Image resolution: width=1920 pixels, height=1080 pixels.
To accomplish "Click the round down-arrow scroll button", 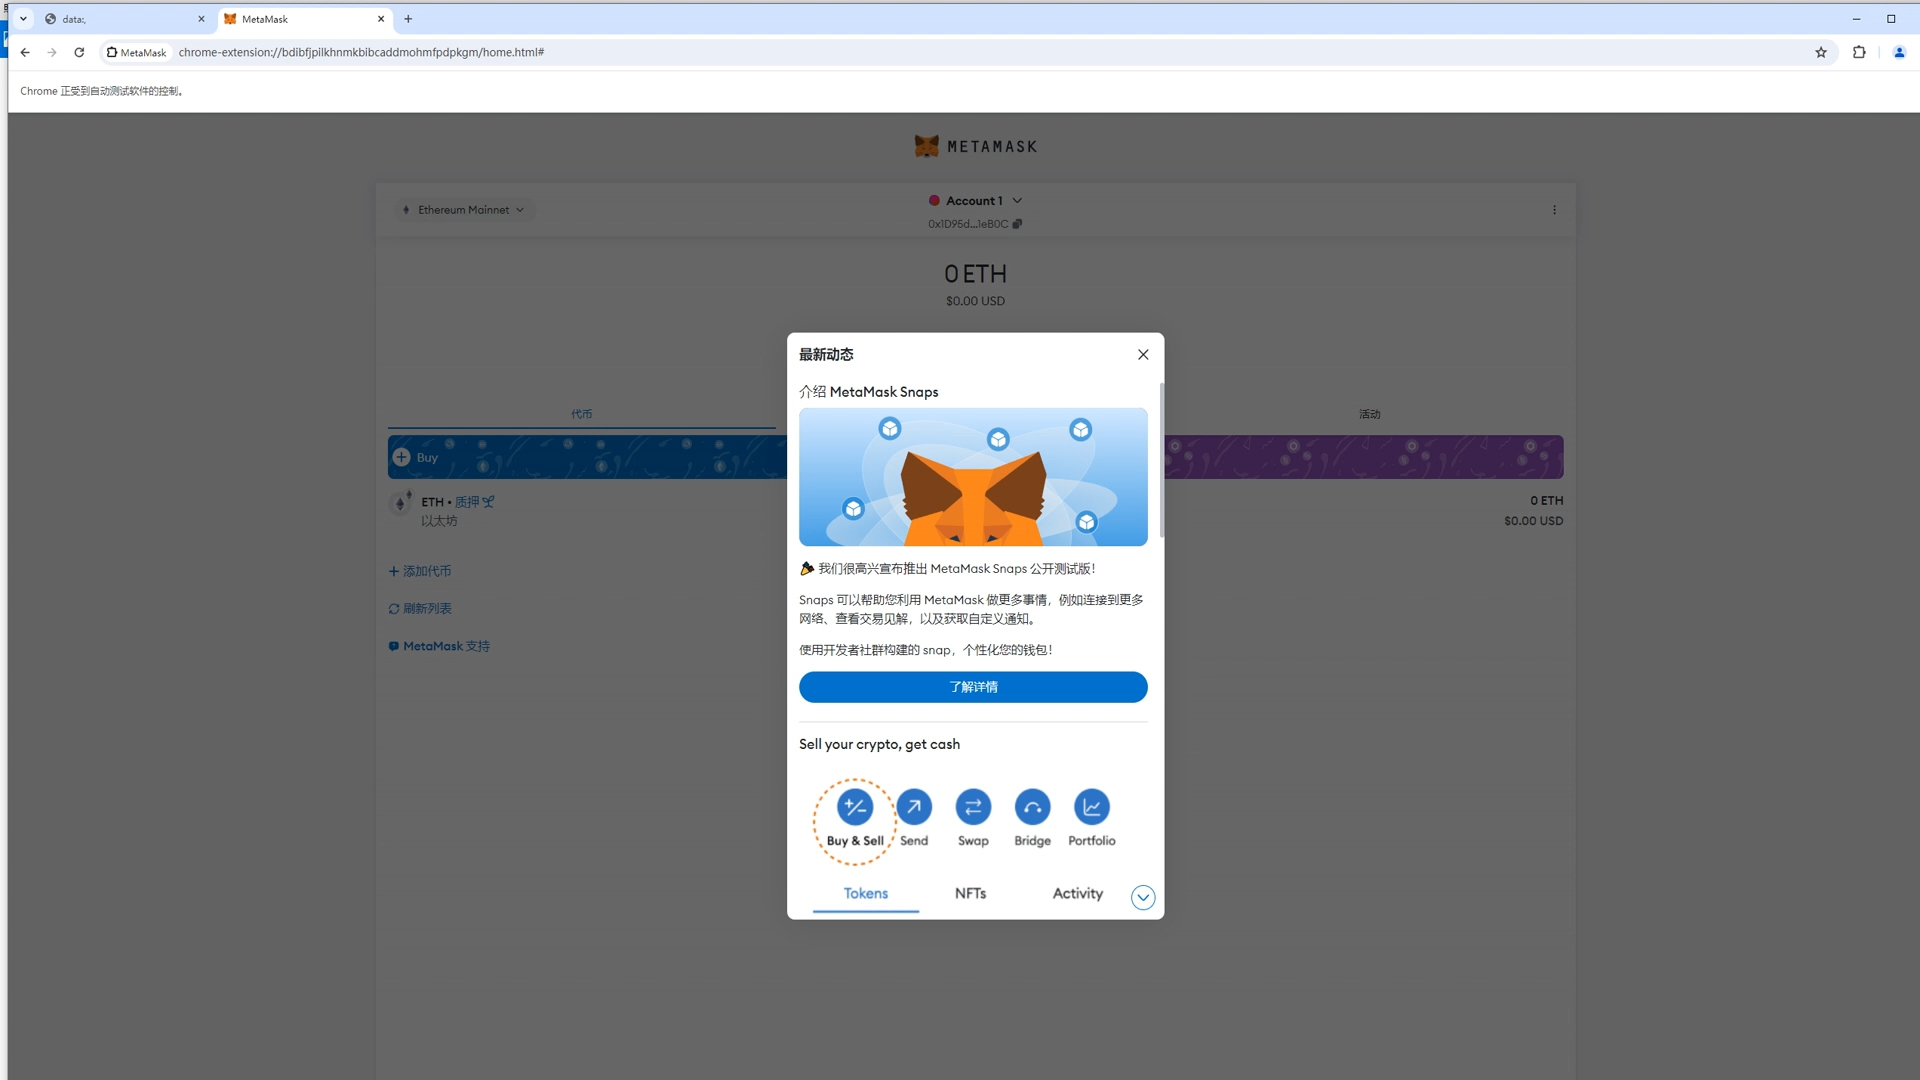I will (1143, 898).
